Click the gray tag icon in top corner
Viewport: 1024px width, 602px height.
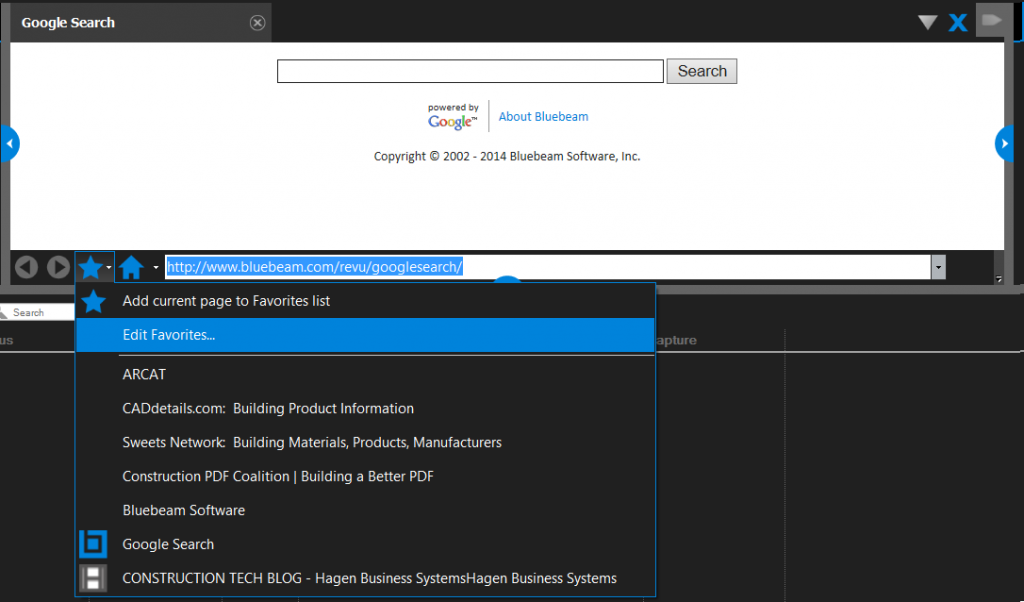pyautogui.click(x=992, y=20)
